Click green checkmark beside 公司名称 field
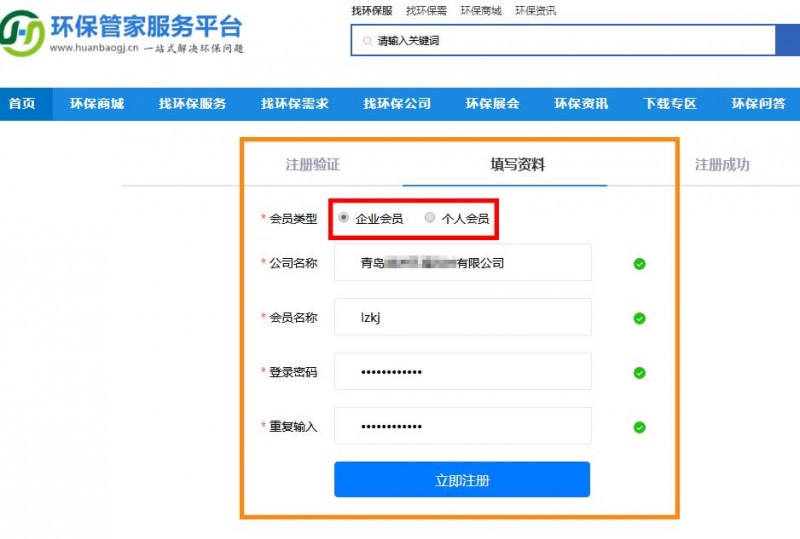This screenshot has height=539, width=800. pyautogui.click(x=639, y=264)
